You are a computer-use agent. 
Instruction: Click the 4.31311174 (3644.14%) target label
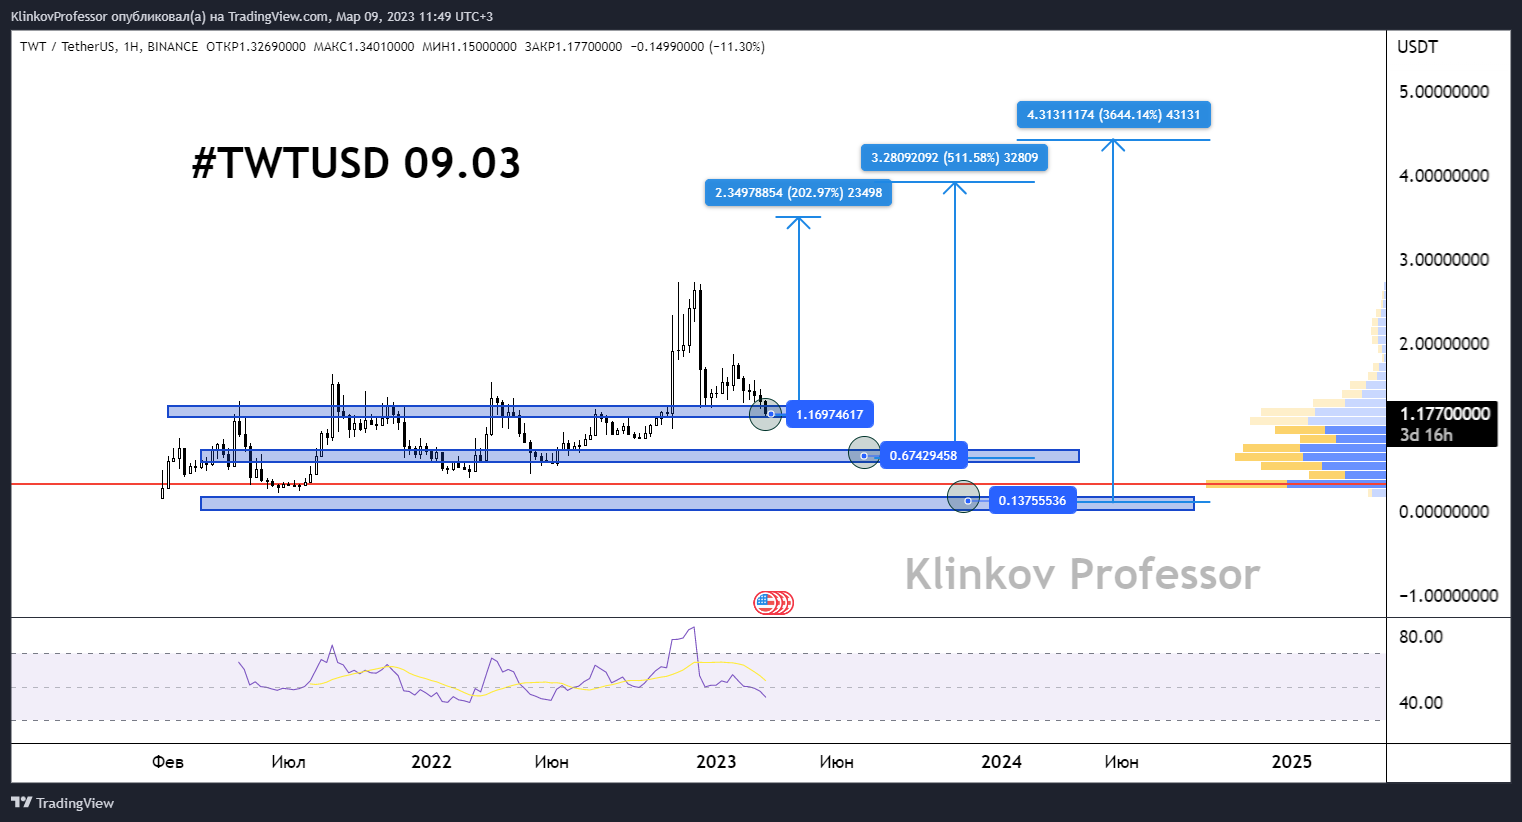click(1113, 114)
